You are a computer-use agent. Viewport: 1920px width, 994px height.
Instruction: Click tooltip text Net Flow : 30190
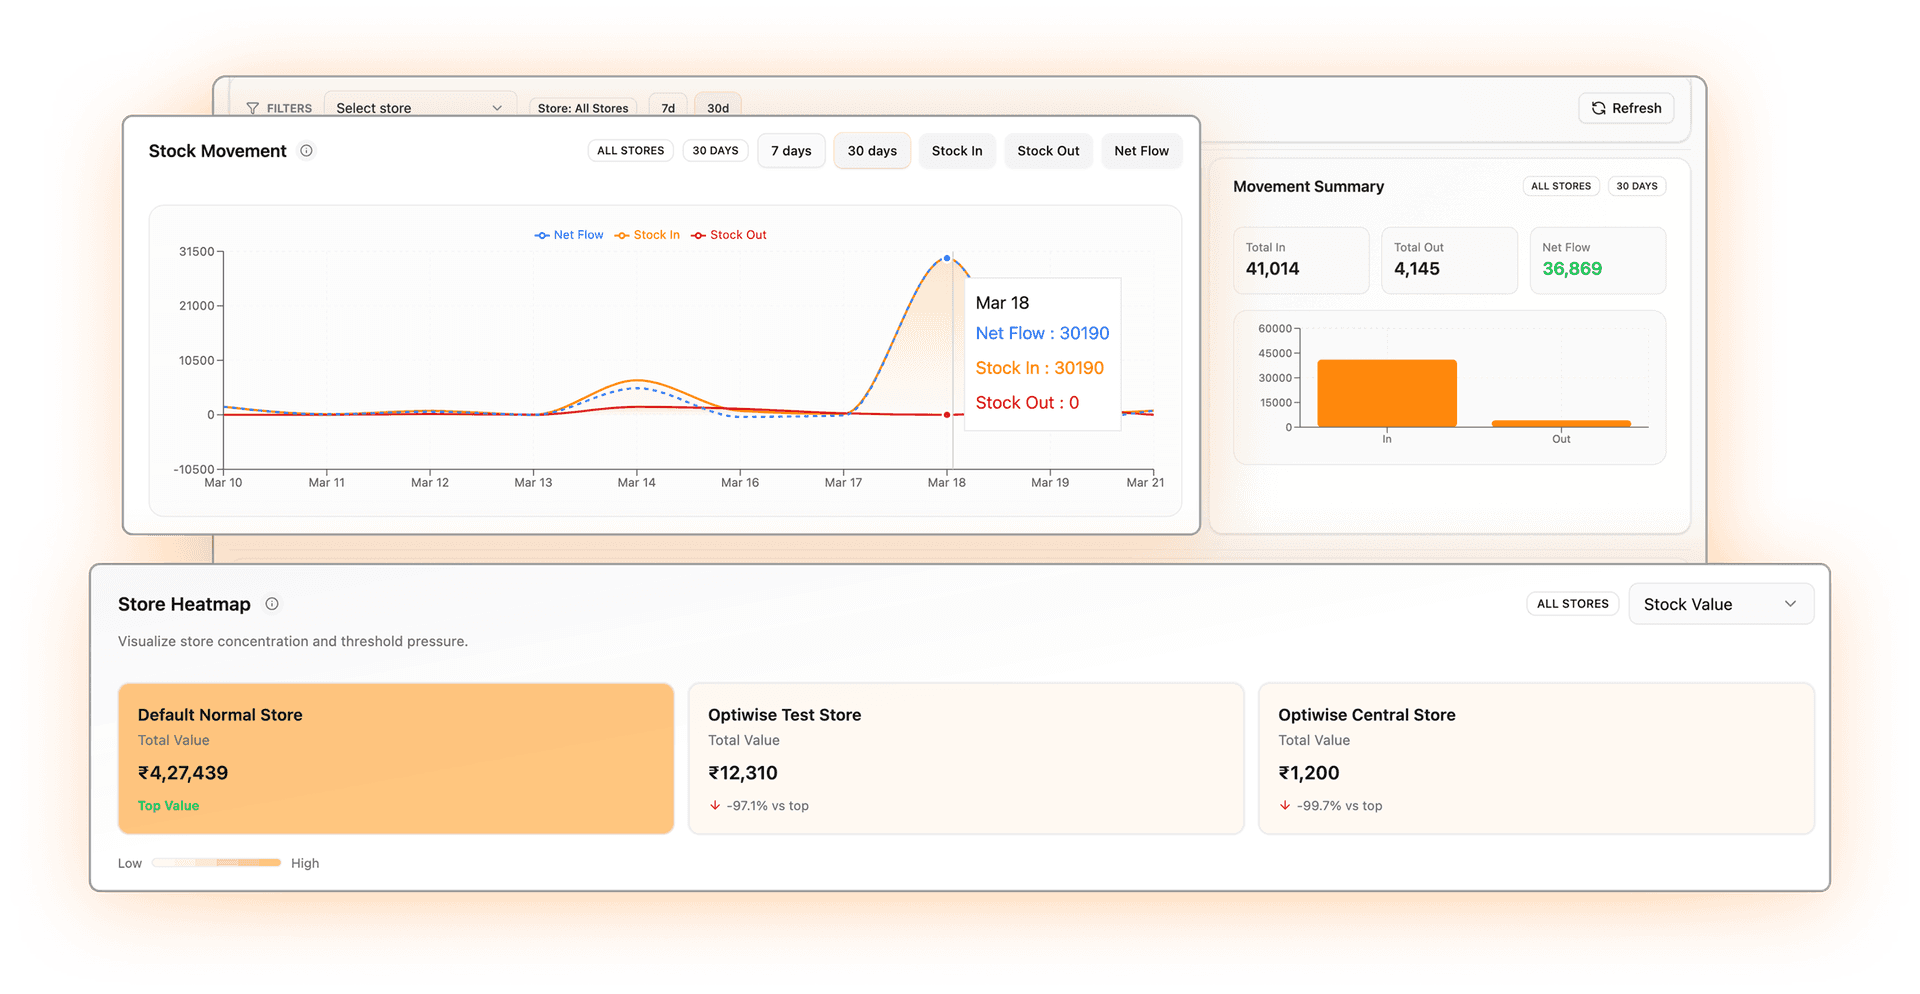point(1042,334)
